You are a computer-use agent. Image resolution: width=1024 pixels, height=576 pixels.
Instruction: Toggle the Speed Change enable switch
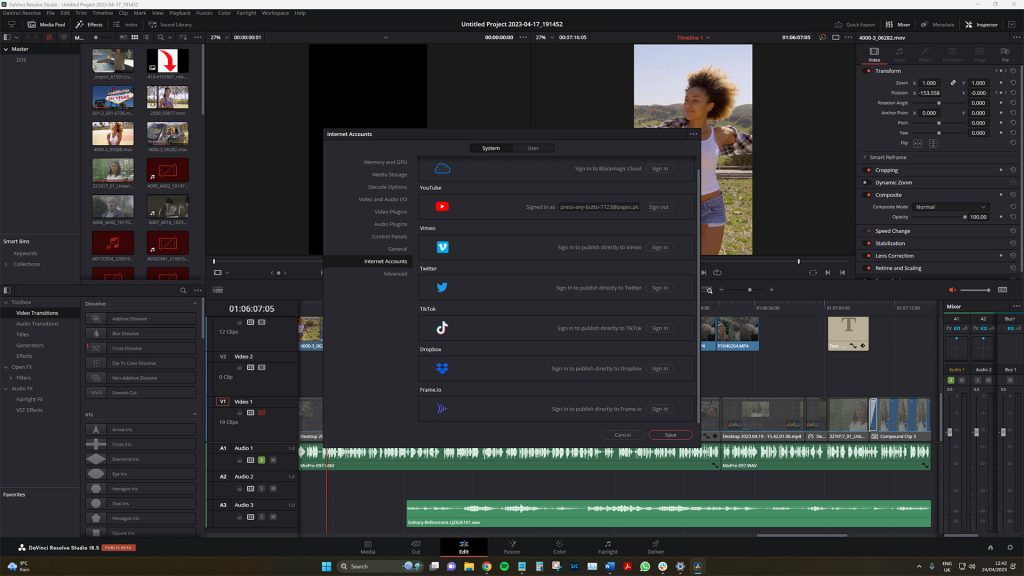point(868,231)
